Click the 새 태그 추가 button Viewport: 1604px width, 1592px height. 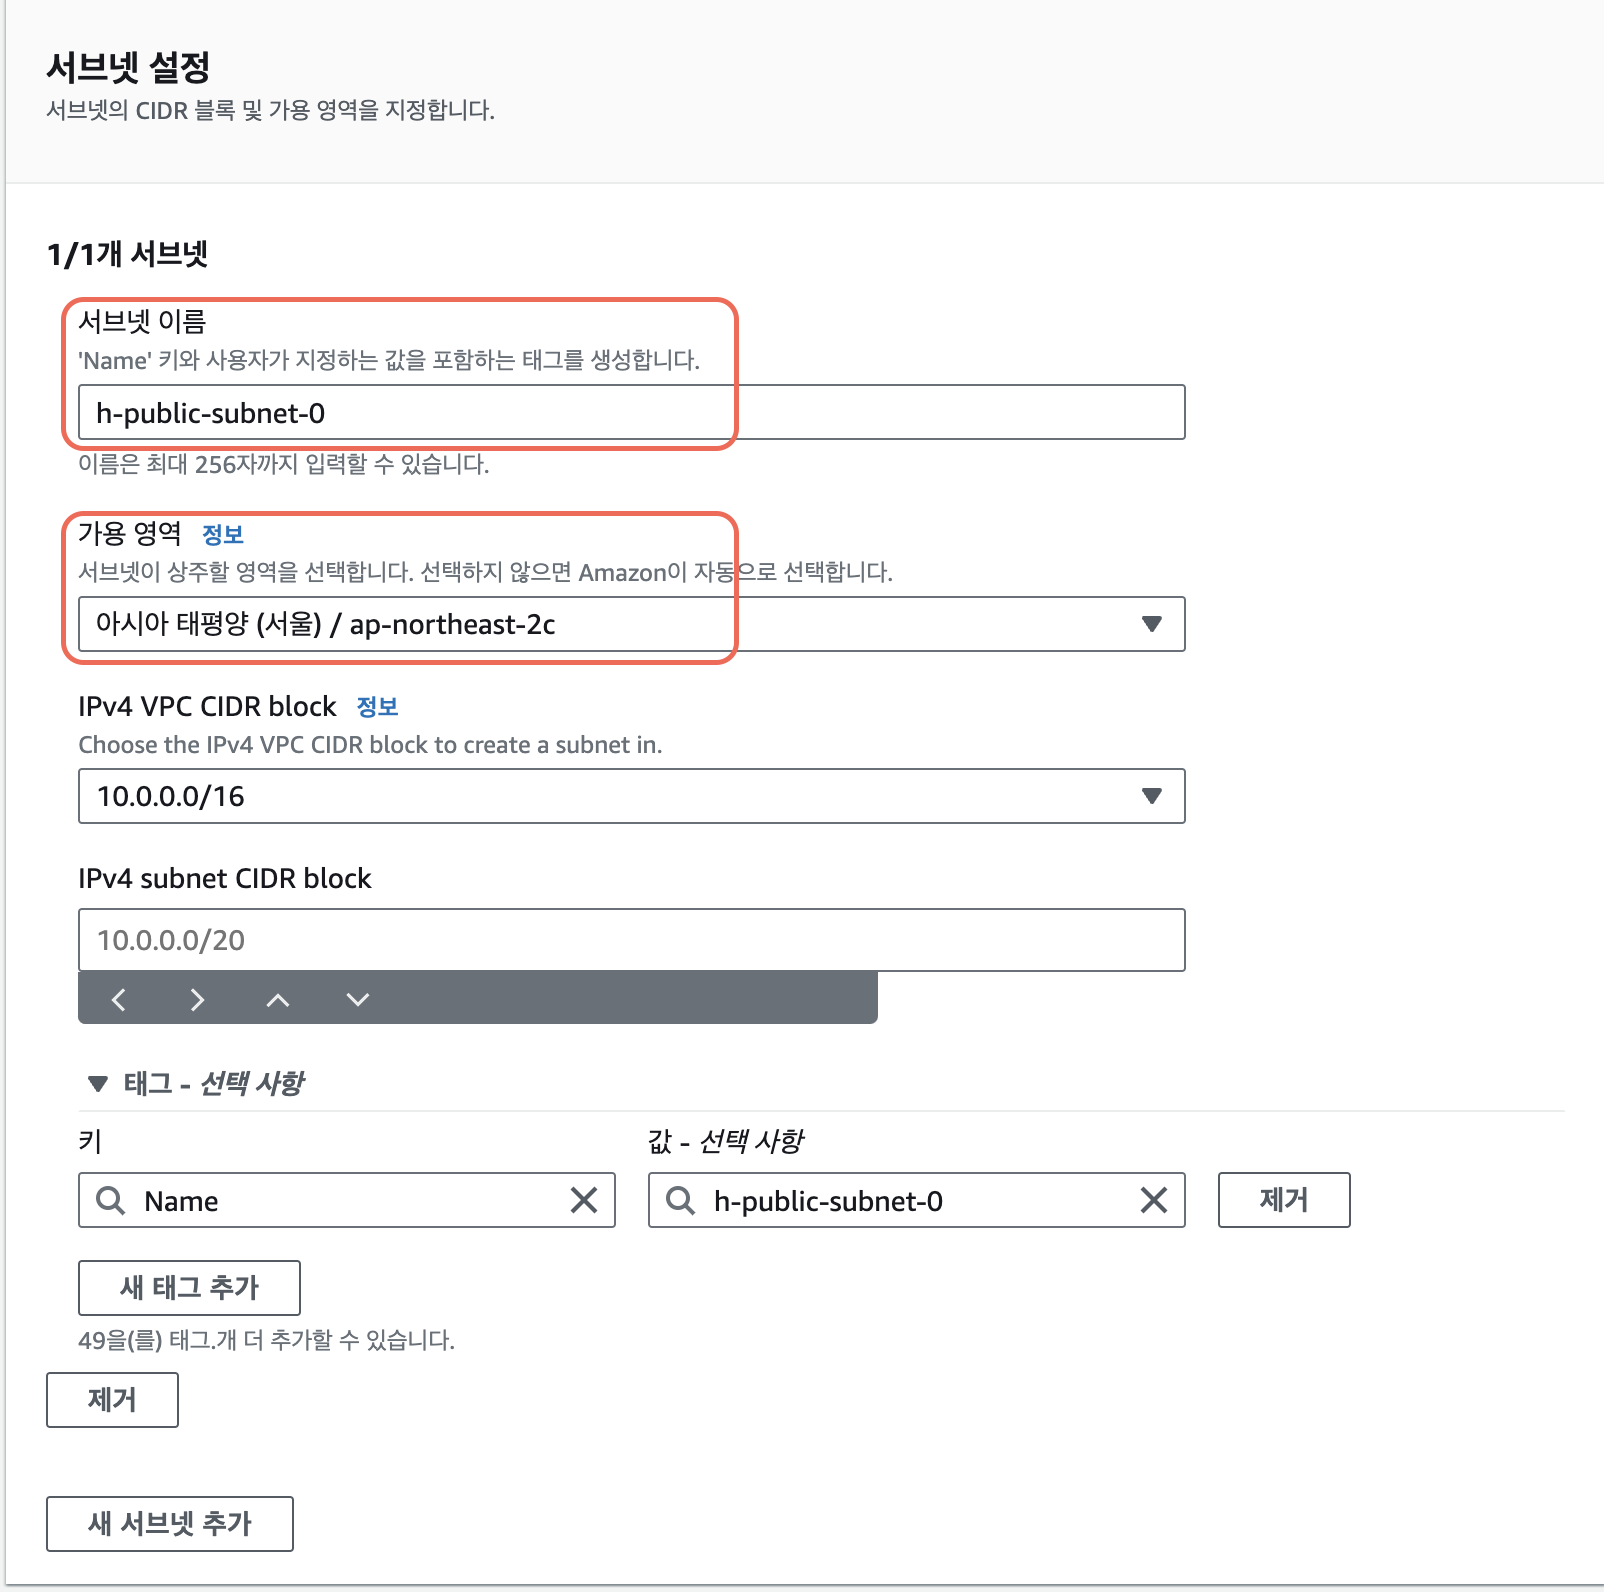tap(189, 1288)
